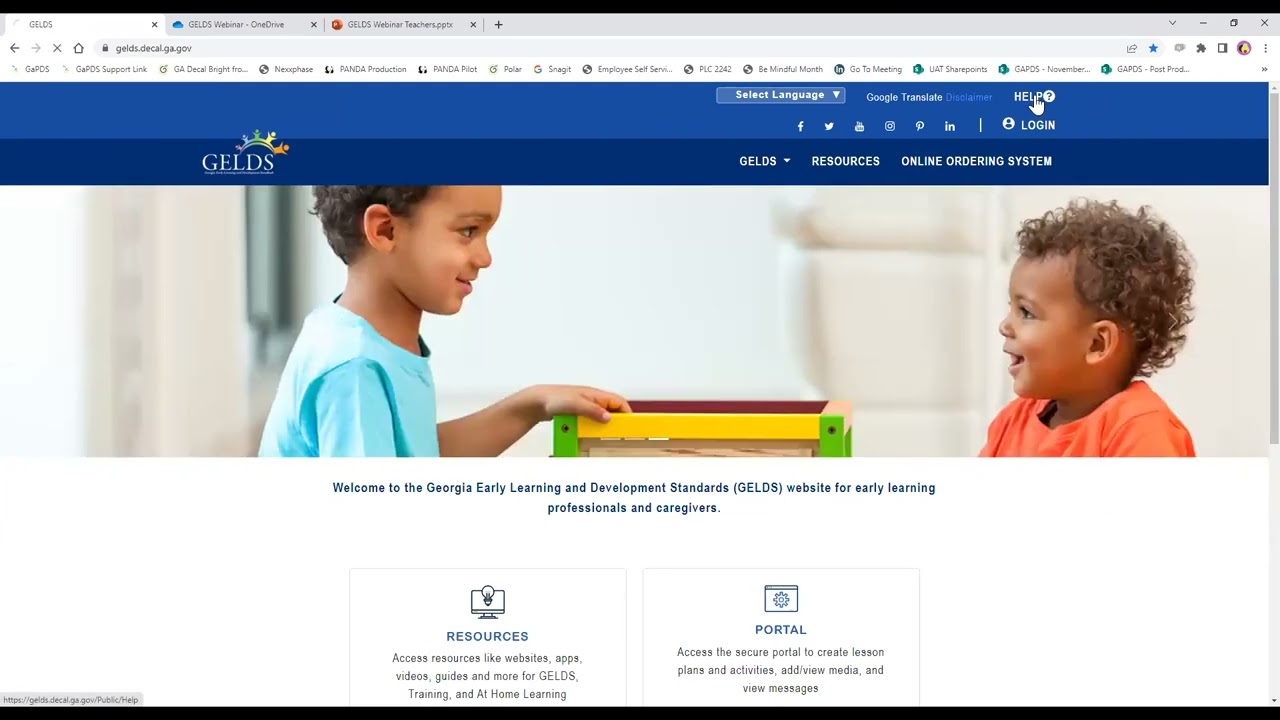1280x720 pixels.
Task: Bookmark this page with star icon
Action: pos(1153,48)
